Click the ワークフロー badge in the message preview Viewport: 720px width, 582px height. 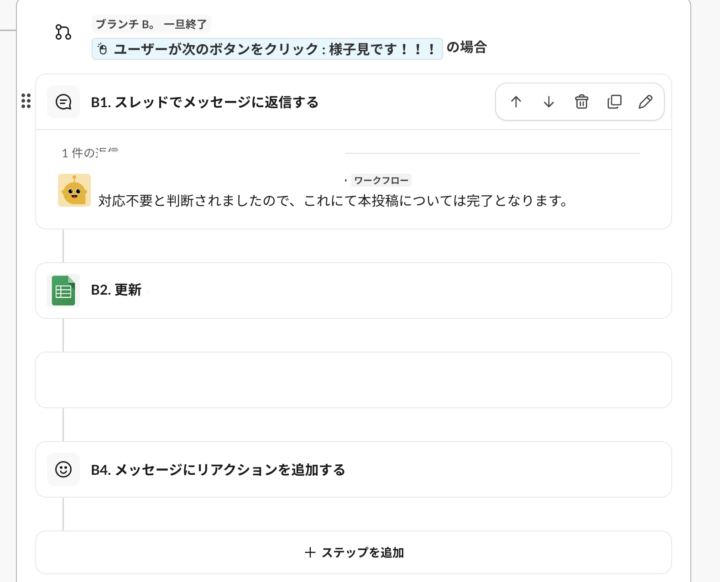(381, 180)
